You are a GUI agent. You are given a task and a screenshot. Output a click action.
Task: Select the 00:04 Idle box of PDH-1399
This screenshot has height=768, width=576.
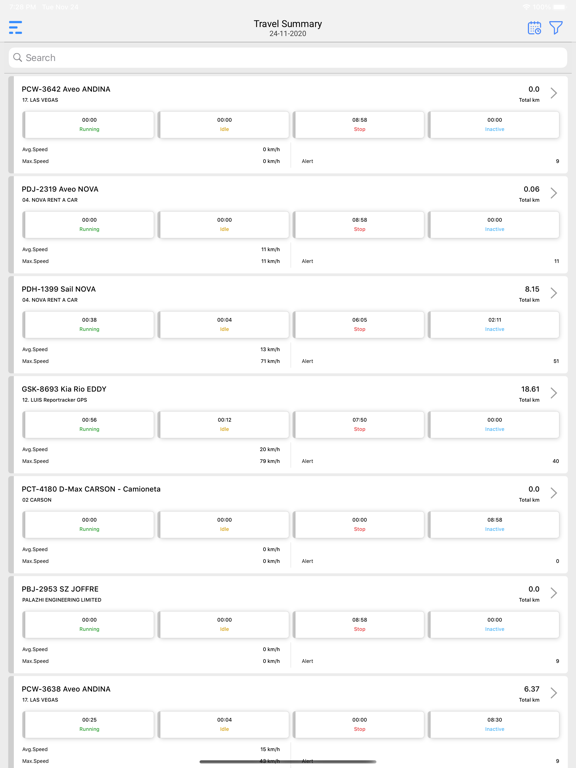click(x=224, y=325)
